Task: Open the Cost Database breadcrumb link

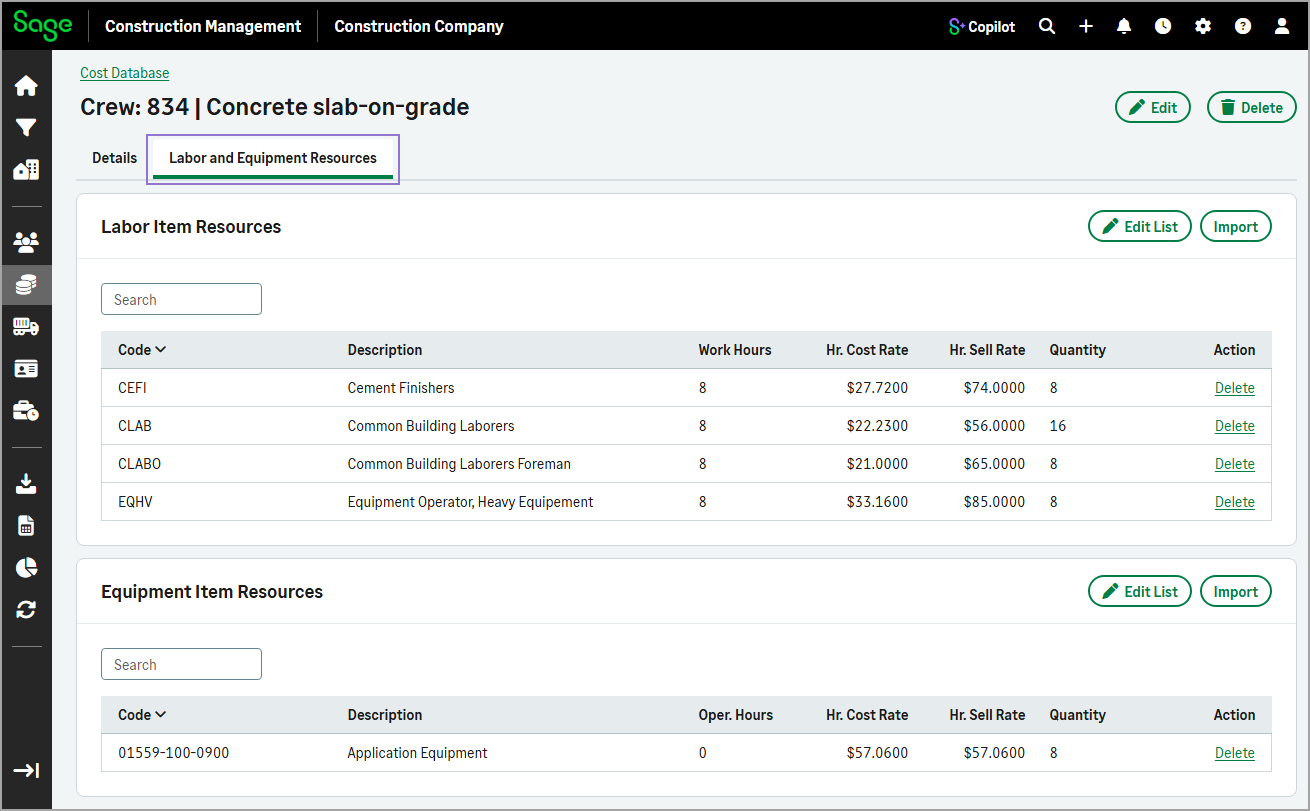Action: point(125,73)
